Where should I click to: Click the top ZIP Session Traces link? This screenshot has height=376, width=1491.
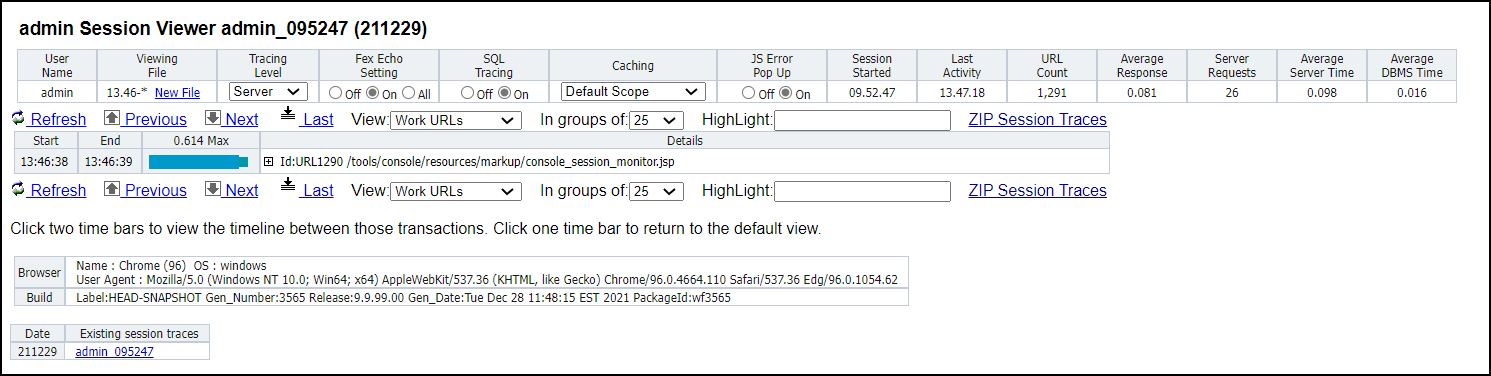point(1037,119)
